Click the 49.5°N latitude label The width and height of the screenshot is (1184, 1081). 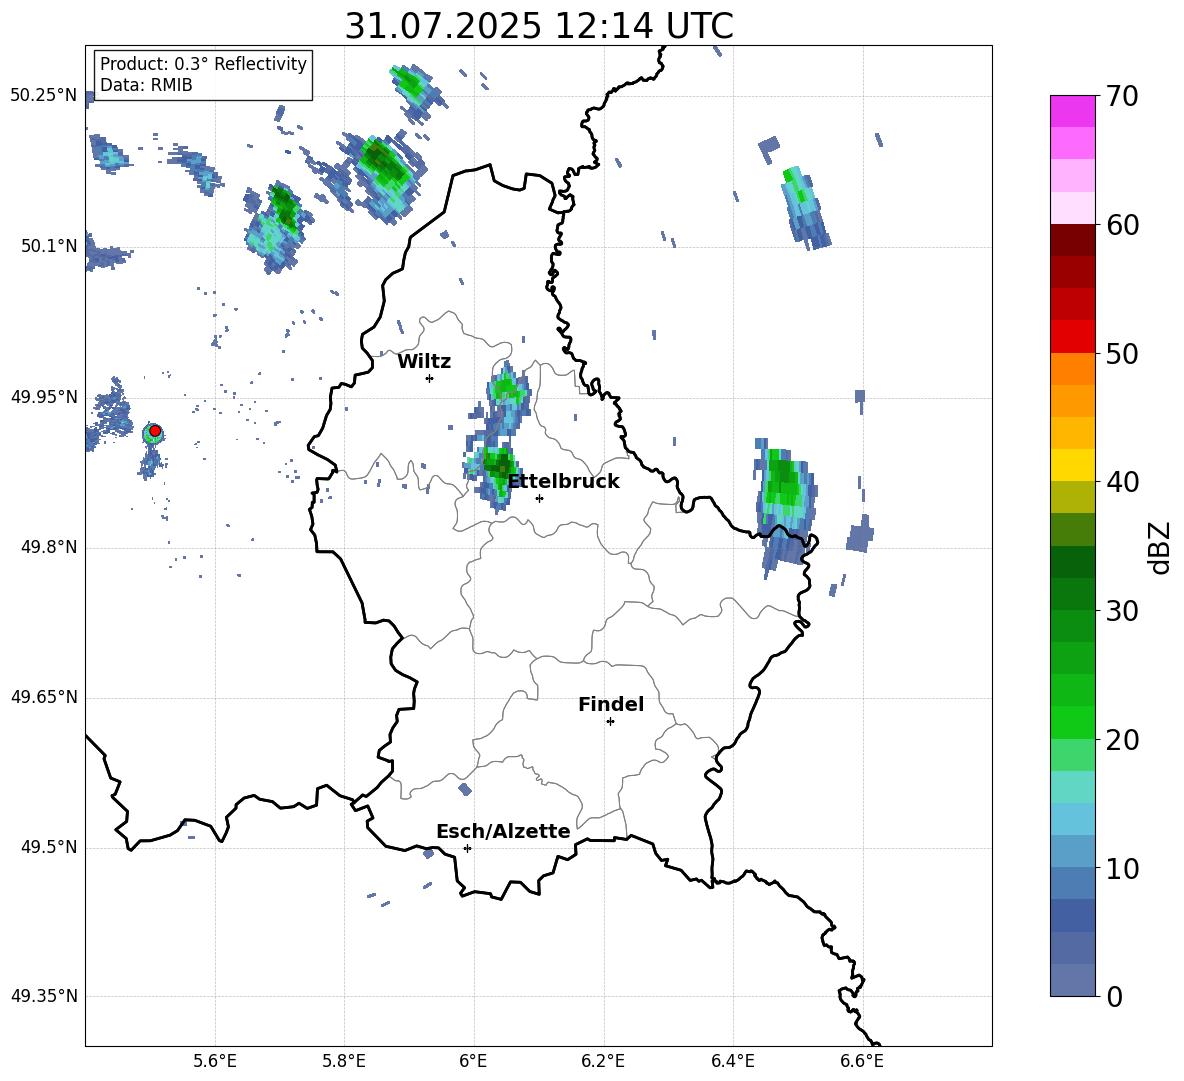[x=50, y=847]
